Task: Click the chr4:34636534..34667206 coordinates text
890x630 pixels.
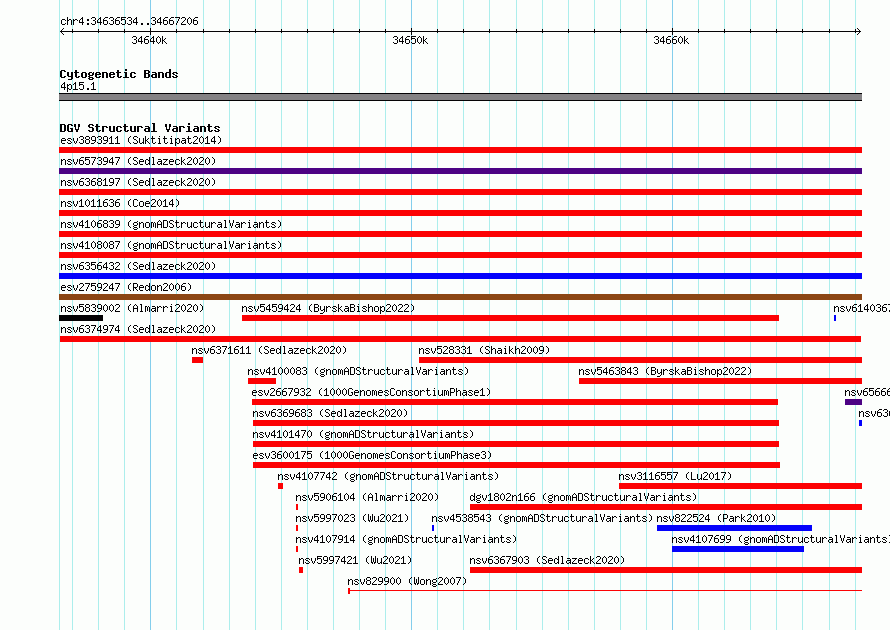Action: point(129,21)
